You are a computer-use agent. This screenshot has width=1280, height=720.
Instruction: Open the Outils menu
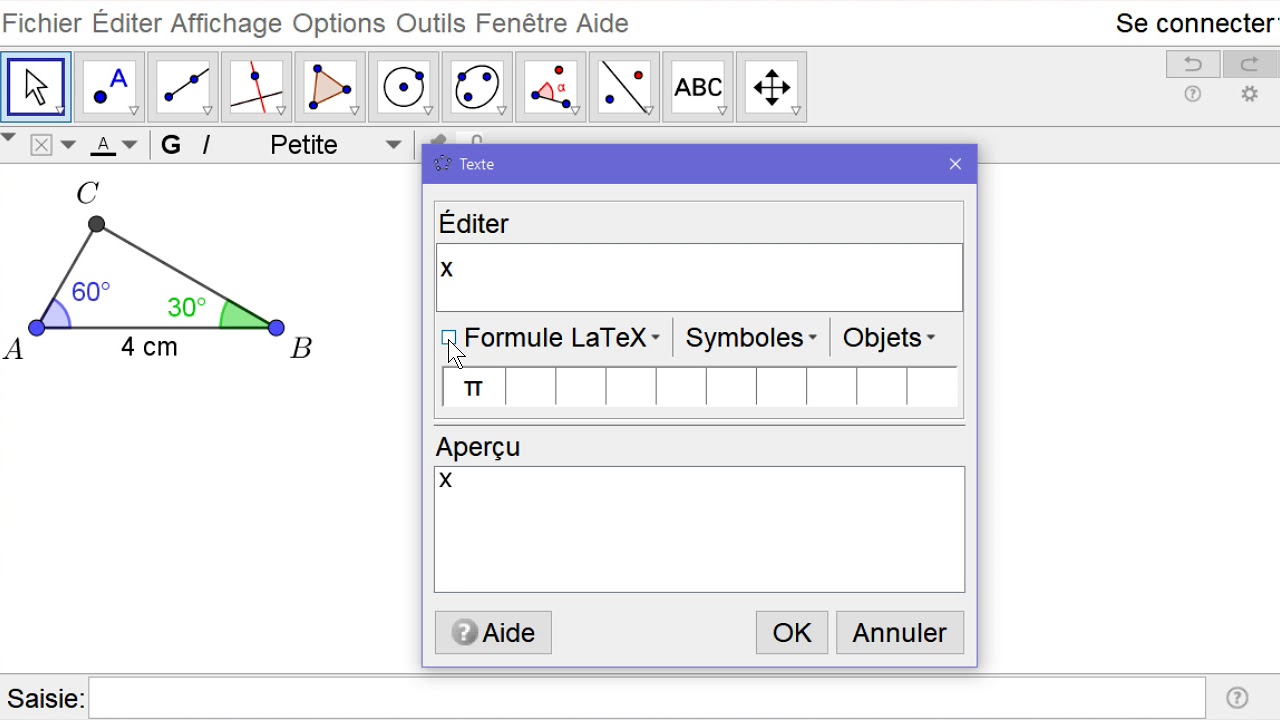pos(430,22)
